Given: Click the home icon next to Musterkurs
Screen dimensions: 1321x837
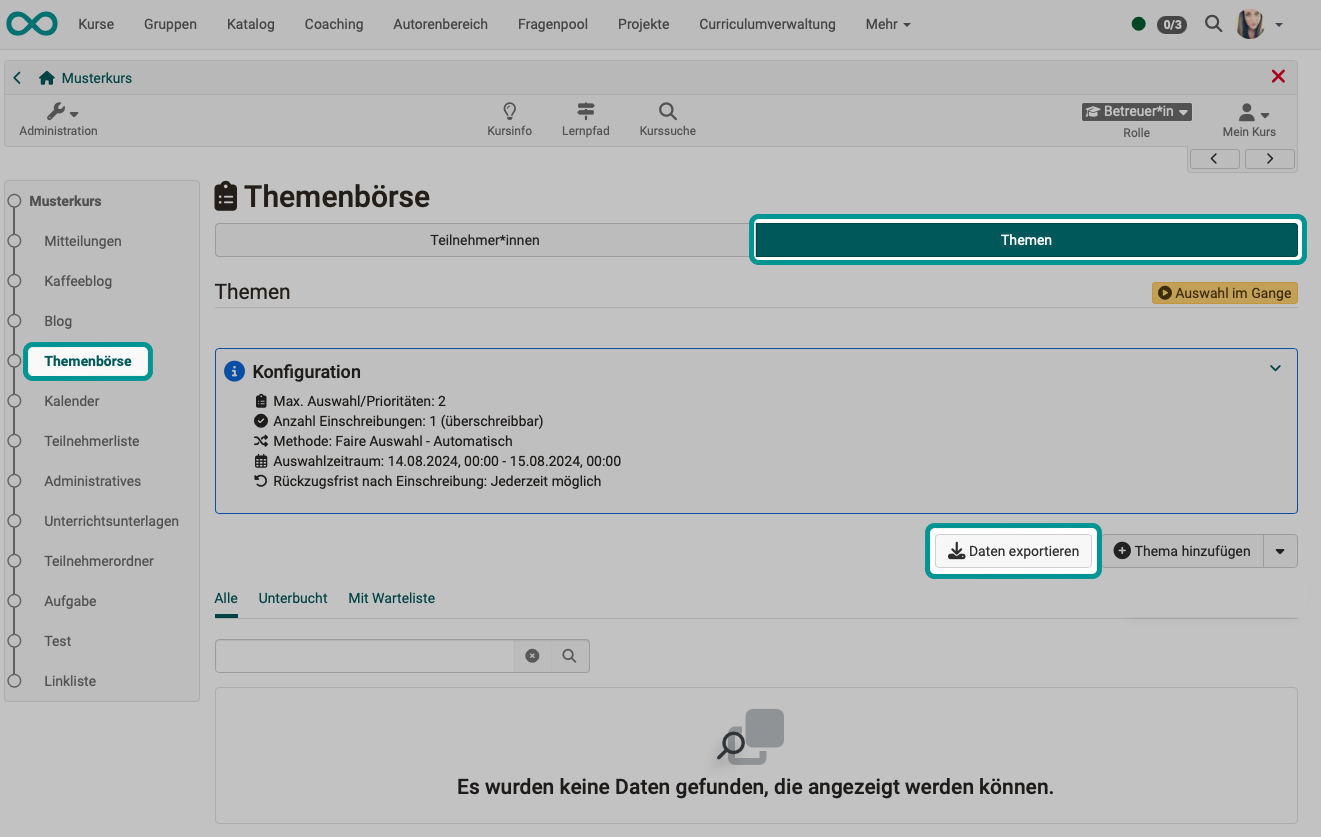Looking at the screenshot, I should tap(45, 77).
